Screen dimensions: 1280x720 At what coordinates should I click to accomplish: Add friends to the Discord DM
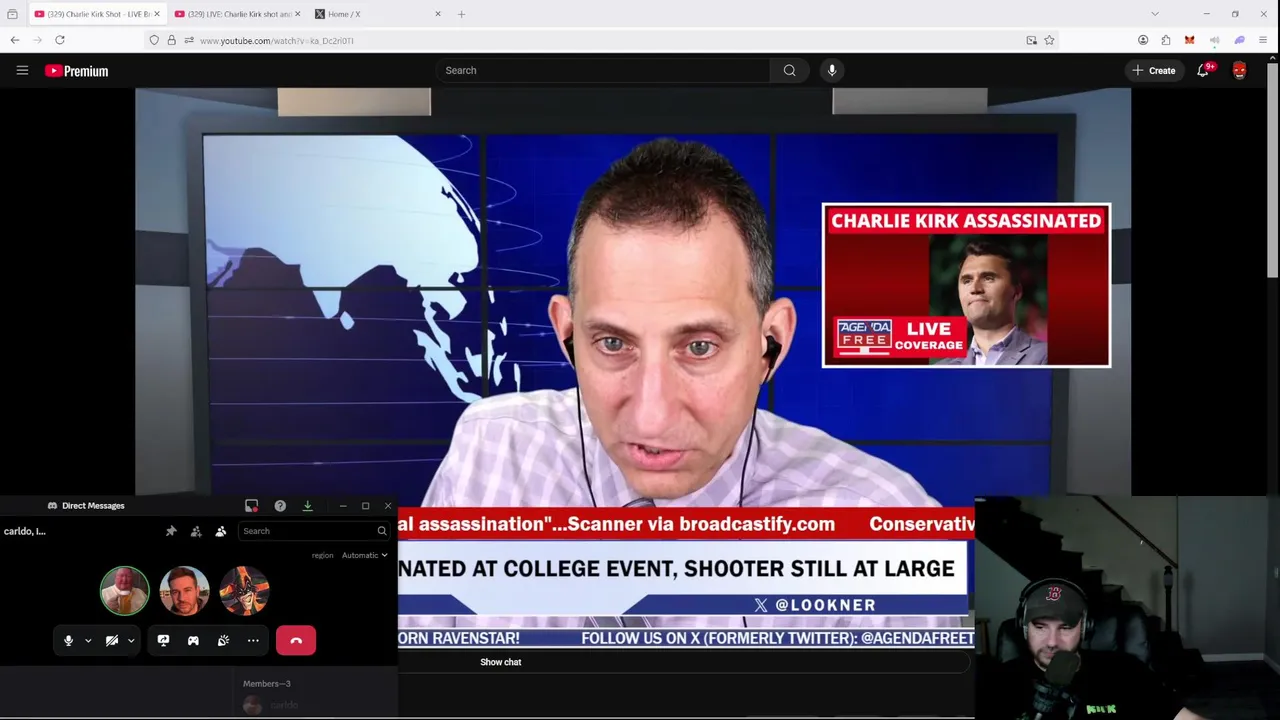196,531
